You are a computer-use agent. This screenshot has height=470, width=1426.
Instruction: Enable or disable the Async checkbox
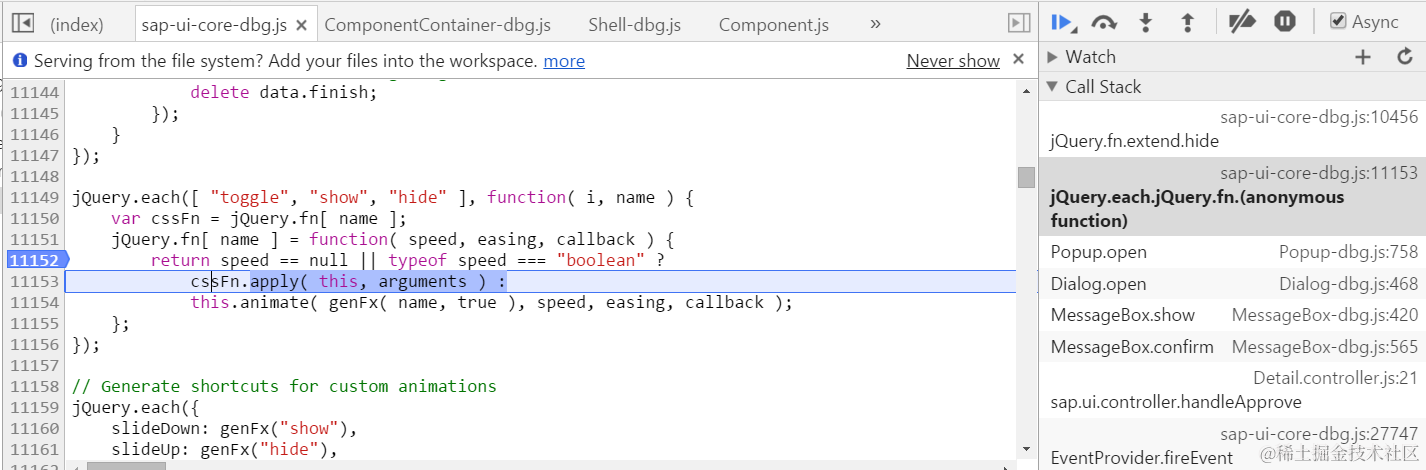click(x=1338, y=21)
